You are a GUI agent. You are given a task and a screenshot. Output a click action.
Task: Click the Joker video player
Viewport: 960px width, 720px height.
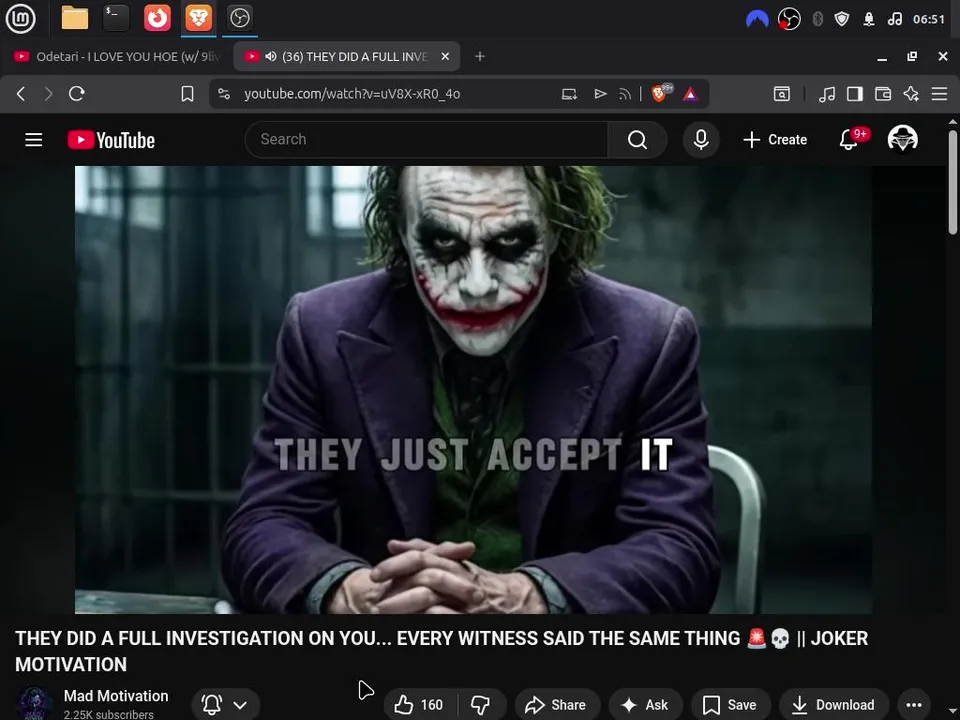[473, 389]
